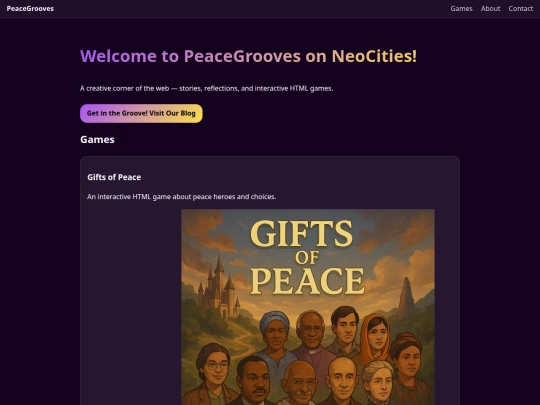This screenshot has width=540, height=405.
Task: Click the Welcome to PeaceGrooves heading
Action: [x=248, y=56]
